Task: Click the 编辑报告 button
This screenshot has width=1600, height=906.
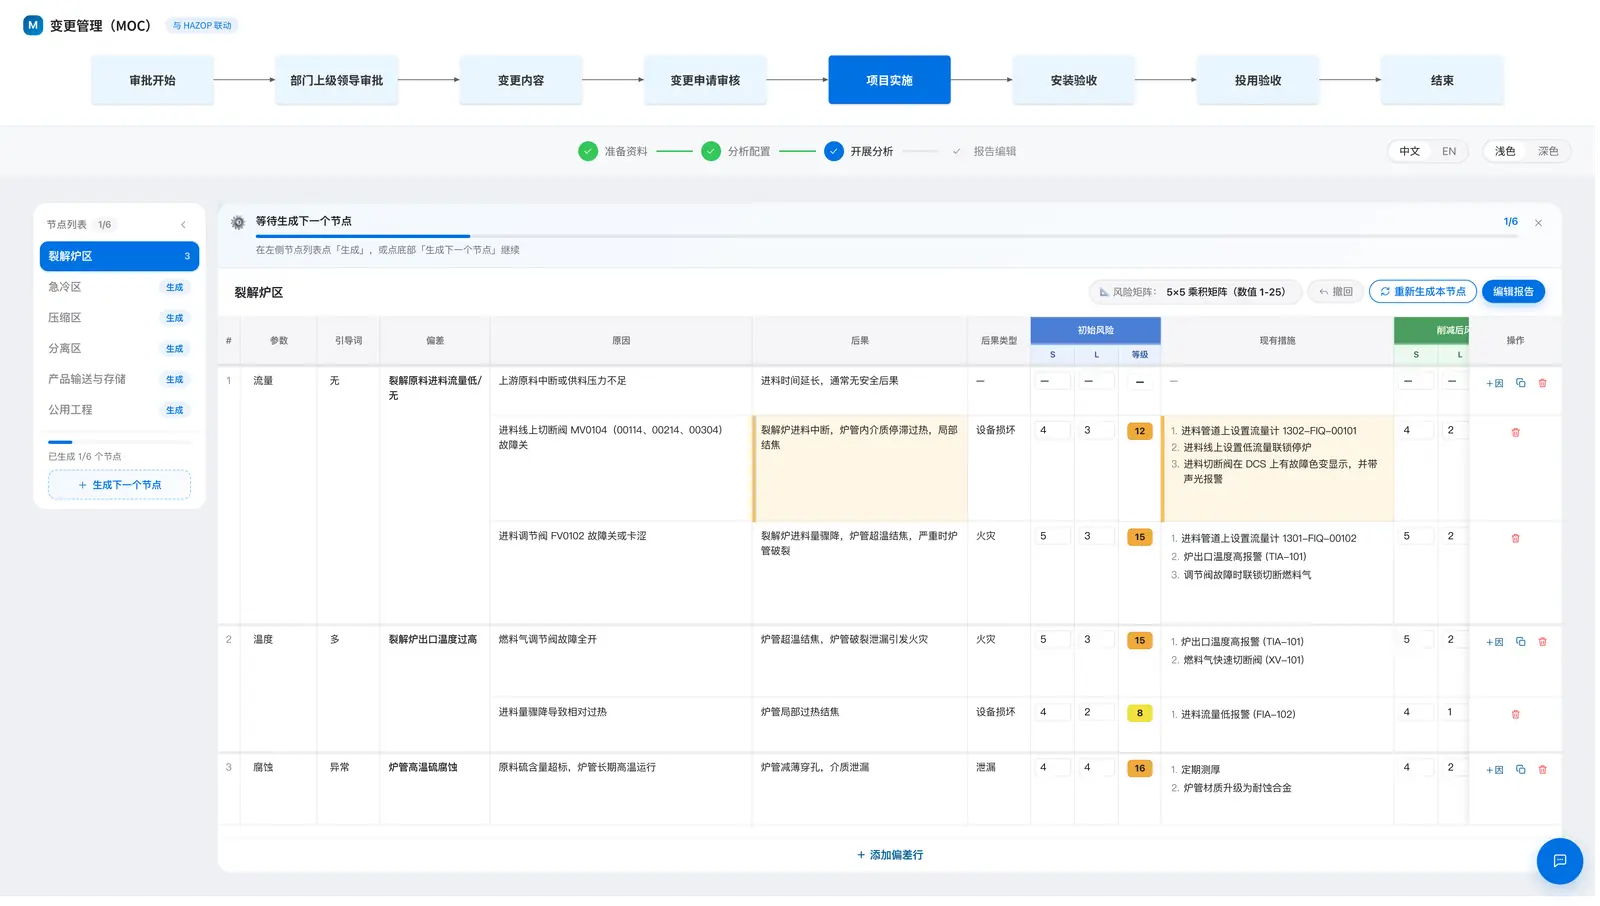Action: (1513, 292)
